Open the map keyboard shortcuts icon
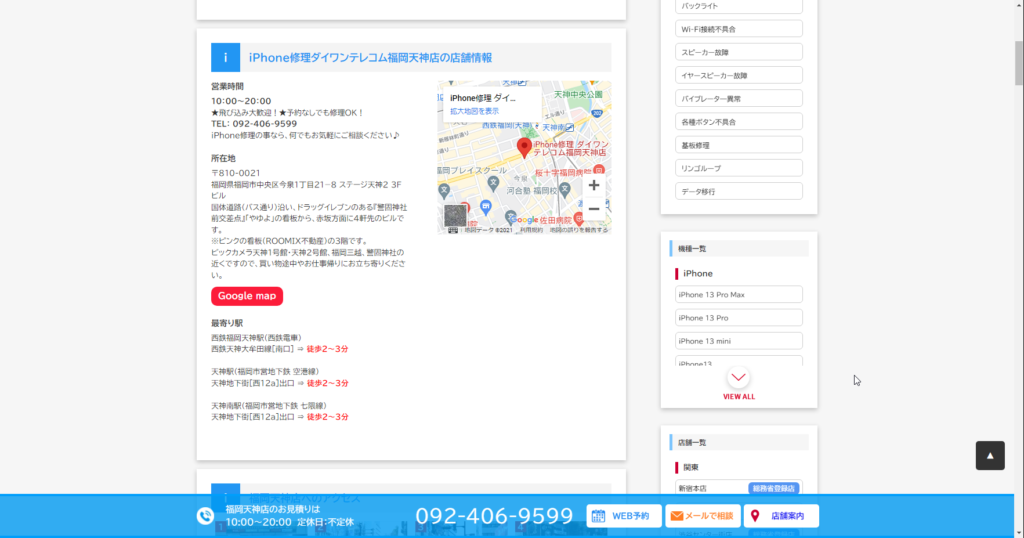1024x538 pixels. [453, 230]
